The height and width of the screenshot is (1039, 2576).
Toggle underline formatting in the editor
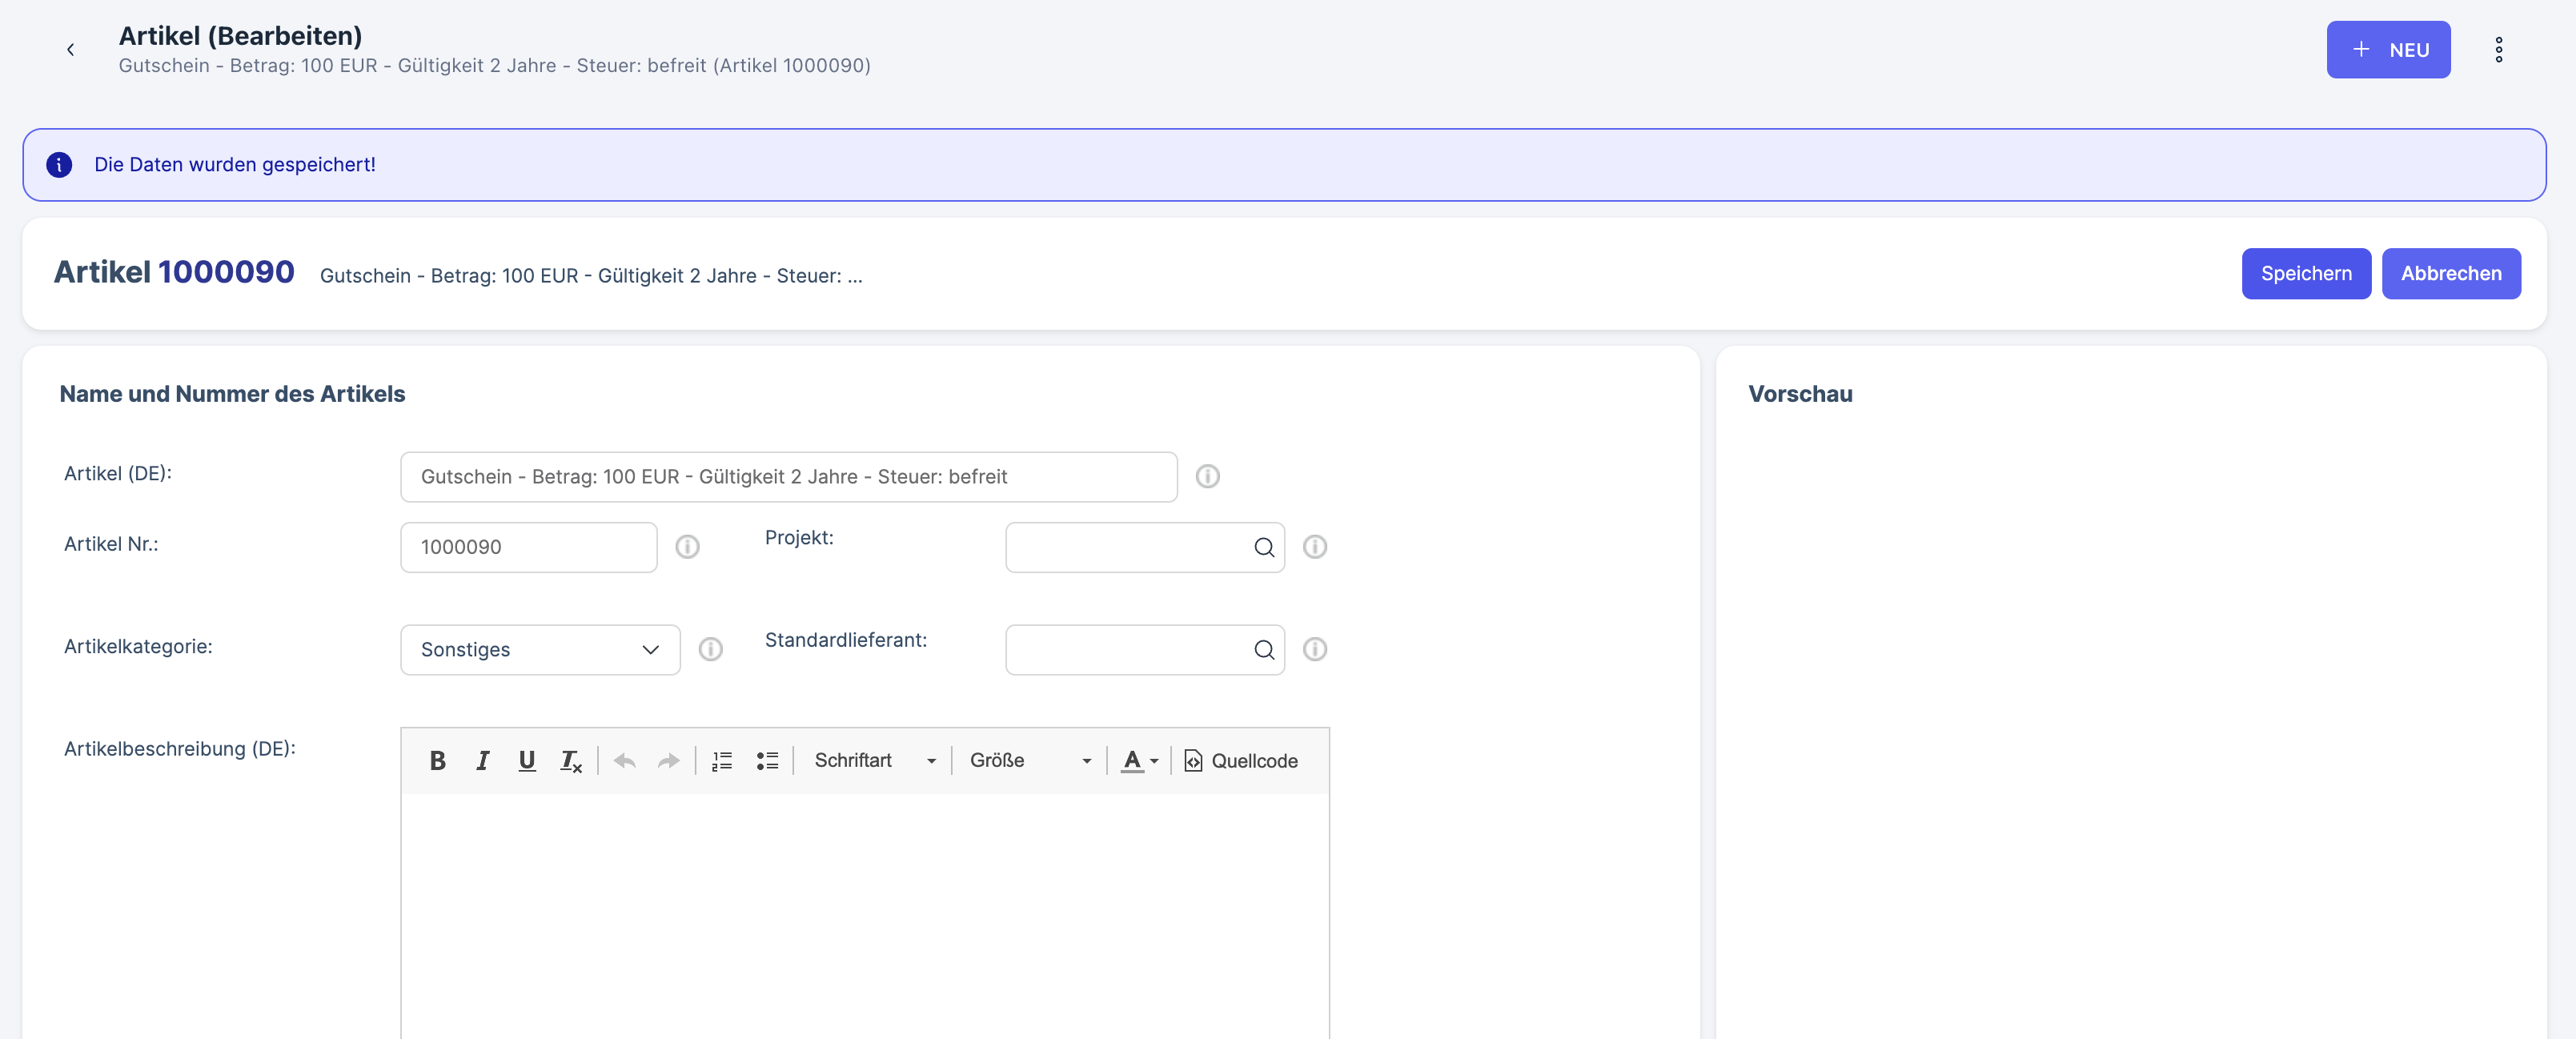[526, 761]
